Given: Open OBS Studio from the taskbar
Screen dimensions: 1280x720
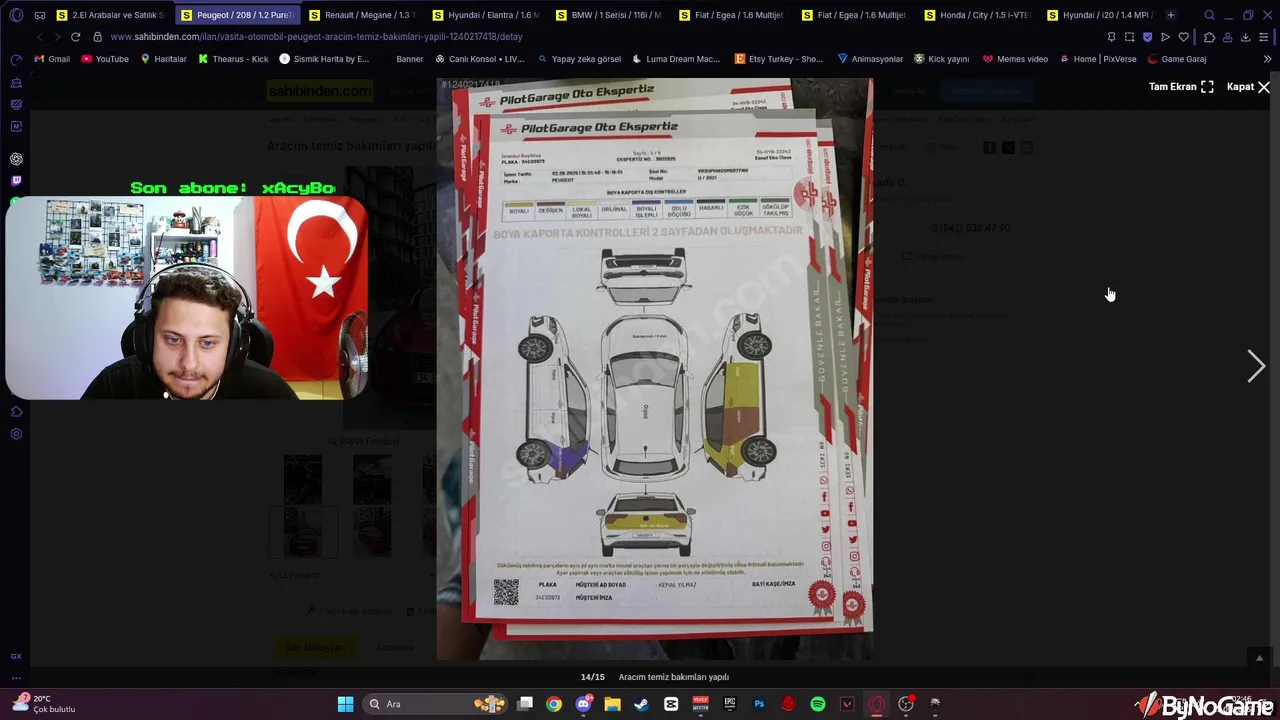Looking at the screenshot, I should [x=906, y=704].
